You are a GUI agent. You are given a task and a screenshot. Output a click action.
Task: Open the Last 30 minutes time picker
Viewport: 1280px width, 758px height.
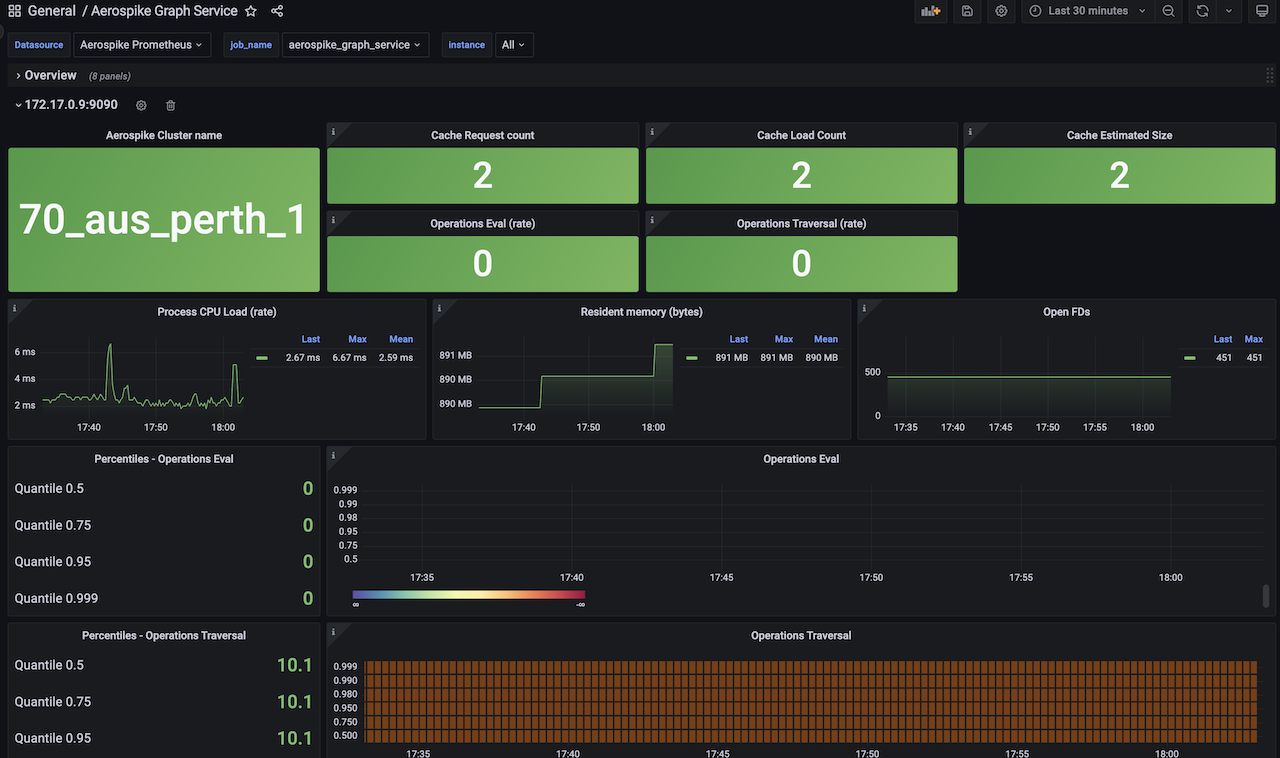[1087, 11]
